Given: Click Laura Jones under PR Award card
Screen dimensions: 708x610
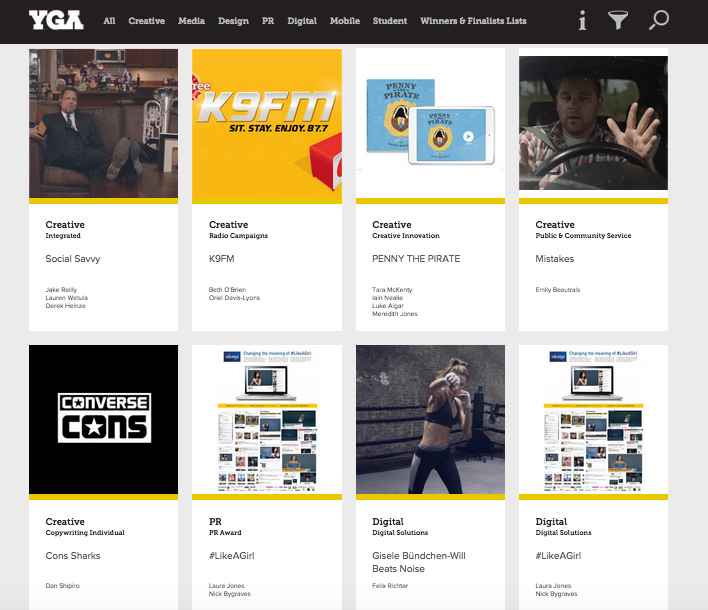Looking at the screenshot, I should pyautogui.click(x=226, y=586).
